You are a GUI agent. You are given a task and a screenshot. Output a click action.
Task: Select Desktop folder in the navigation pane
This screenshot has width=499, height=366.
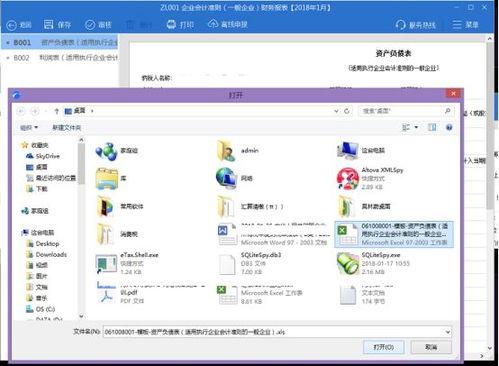point(43,244)
